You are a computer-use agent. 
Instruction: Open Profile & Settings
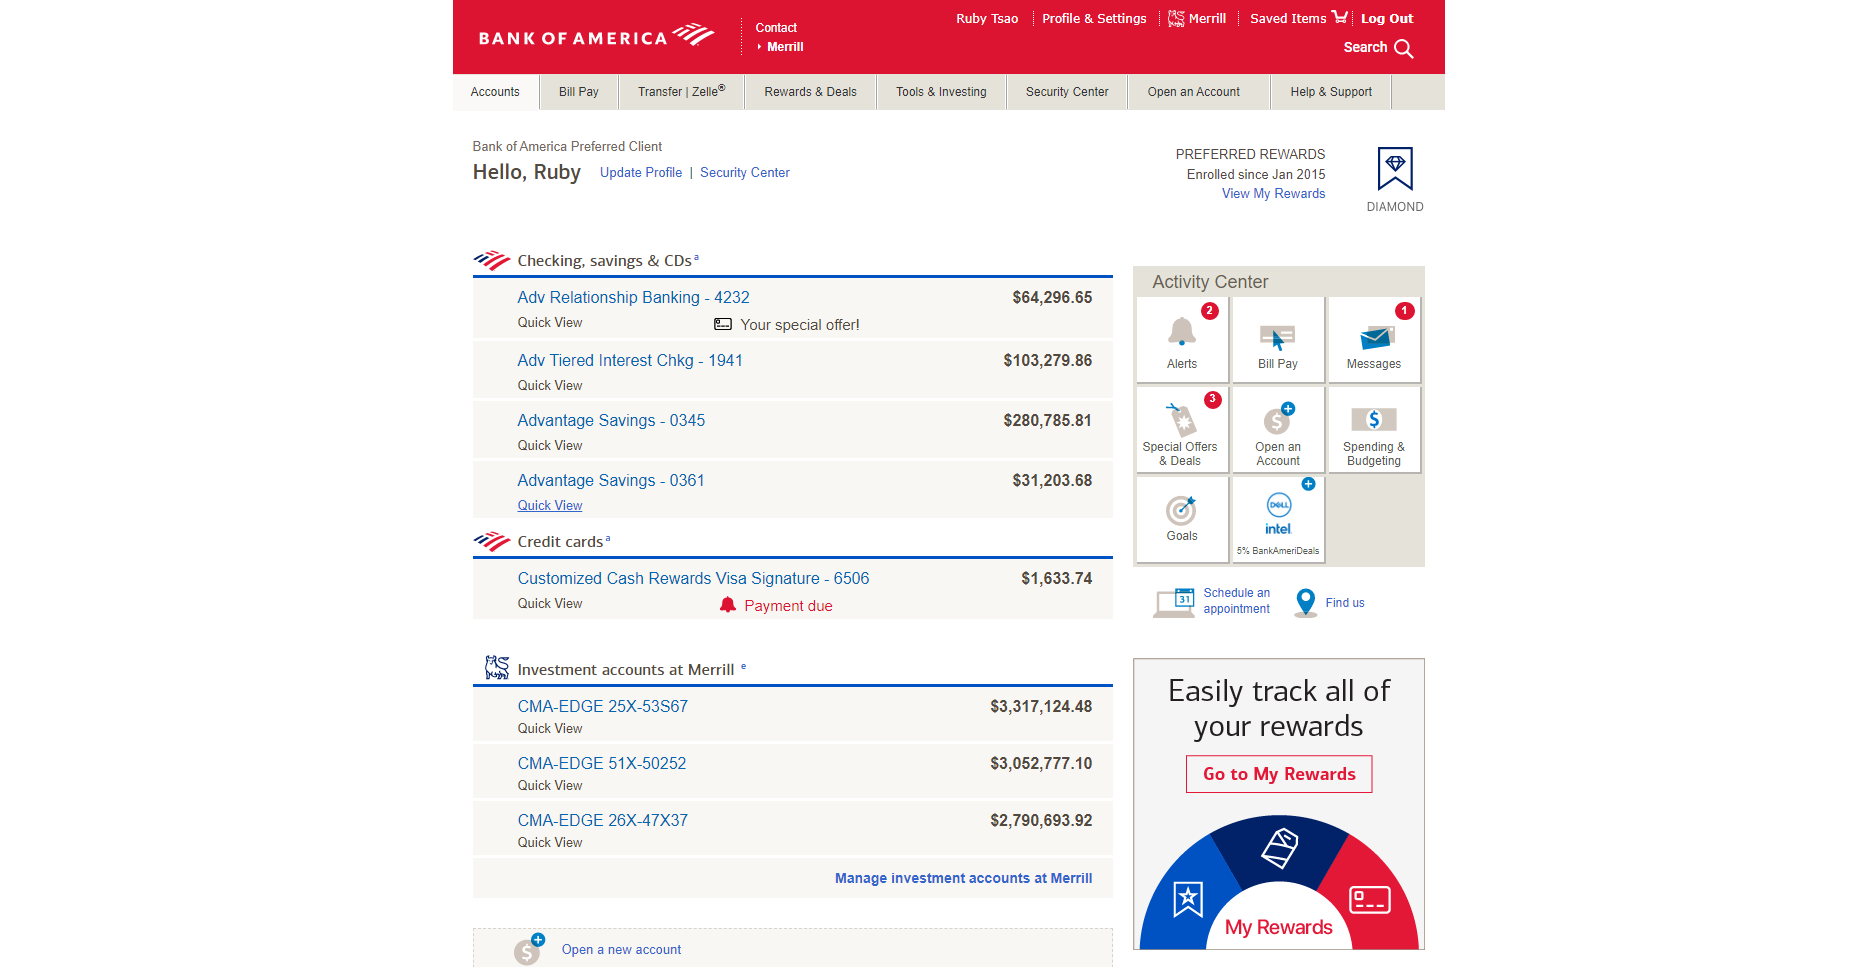tap(1094, 18)
